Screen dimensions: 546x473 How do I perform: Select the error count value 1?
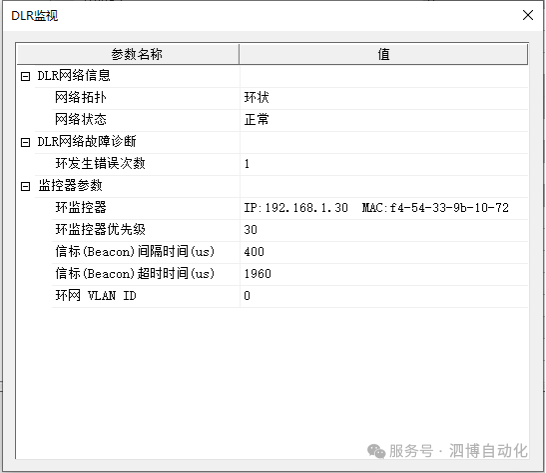pos(247,164)
